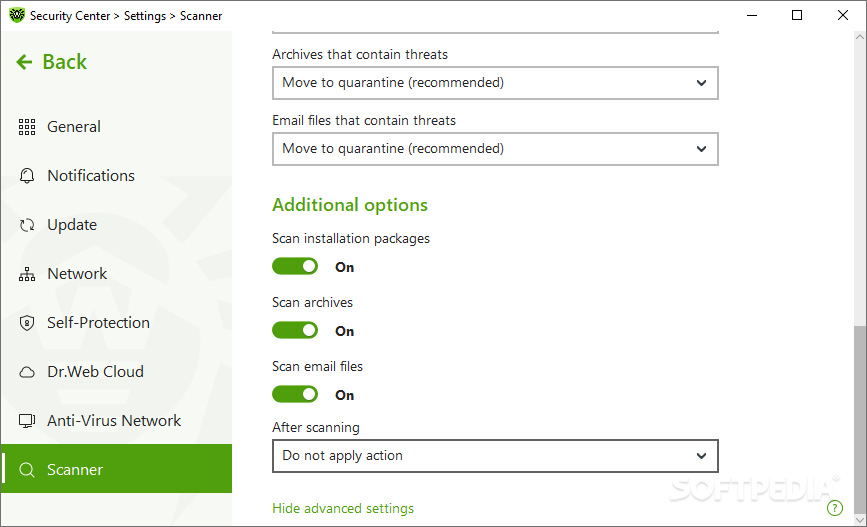Open the After scanning action dropdown
The width and height of the screenshot is (867, 527).
click(495, 456)
